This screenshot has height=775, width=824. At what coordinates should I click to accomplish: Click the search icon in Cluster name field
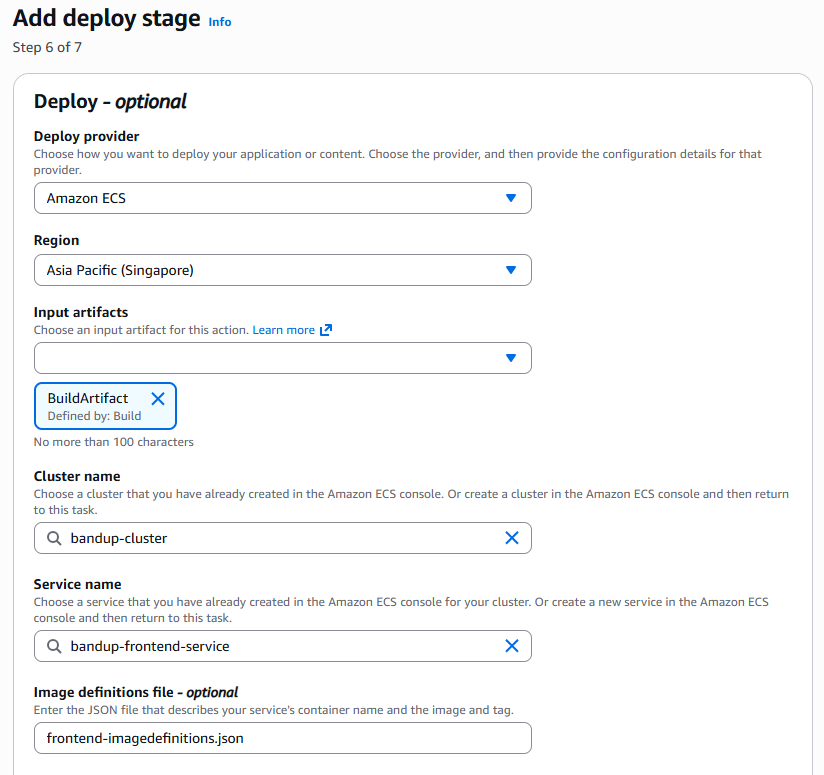click(53, 538)
